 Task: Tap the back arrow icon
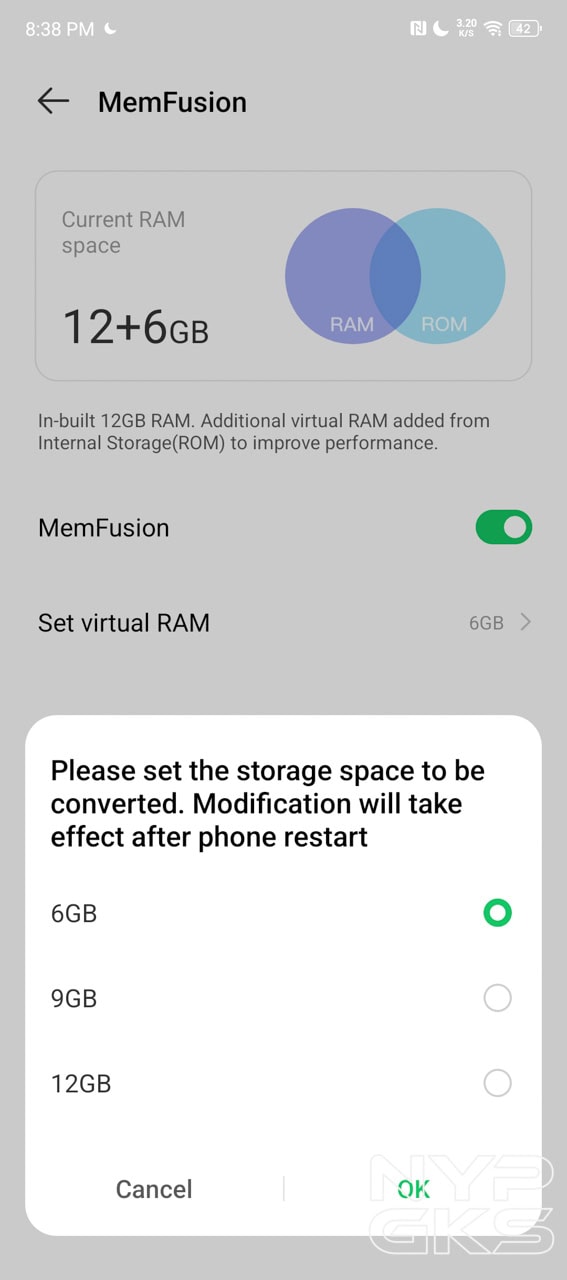[53, 101]
